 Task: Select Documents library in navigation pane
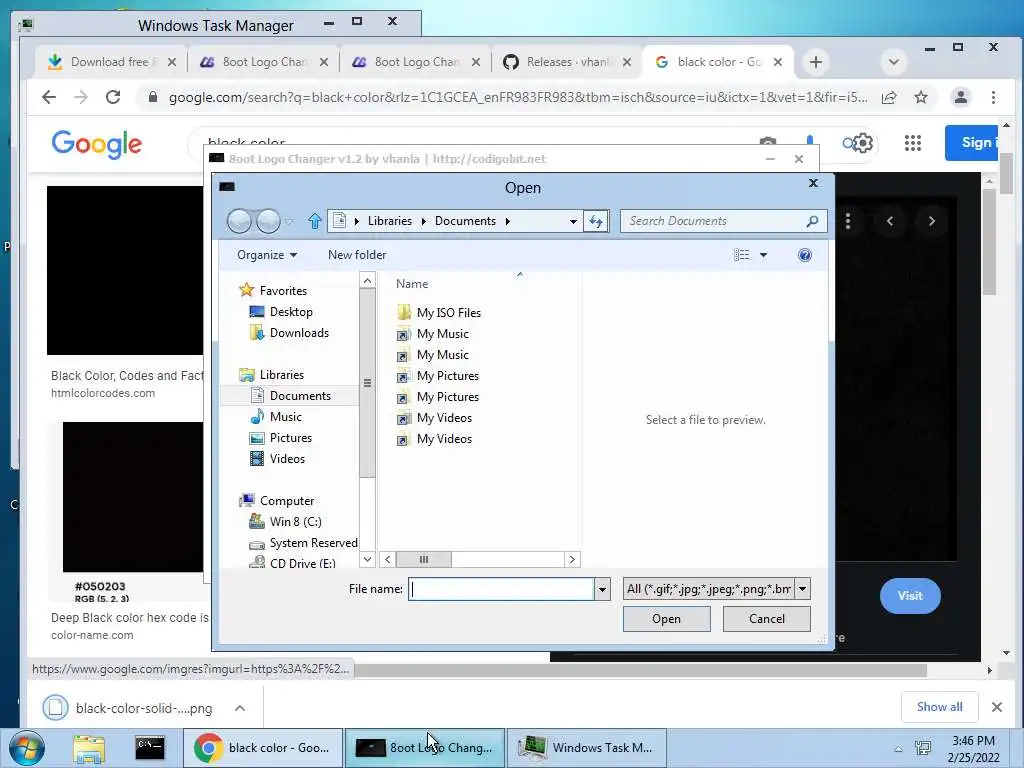click(300, 395)
